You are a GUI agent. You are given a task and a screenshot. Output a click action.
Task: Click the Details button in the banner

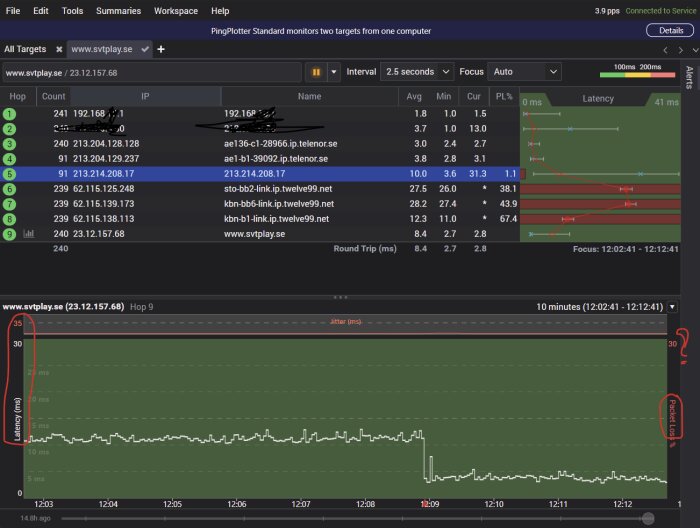coord(670,30)
